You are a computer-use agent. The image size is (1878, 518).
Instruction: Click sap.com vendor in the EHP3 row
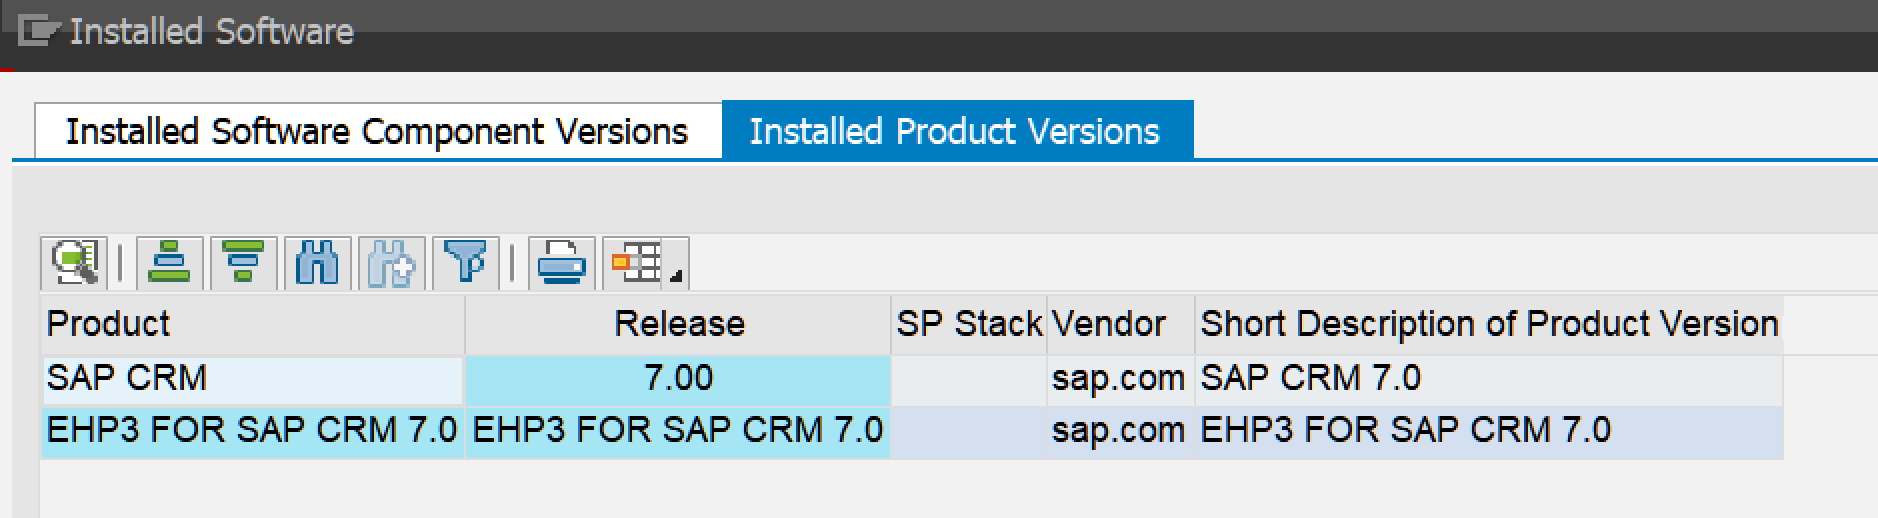coord(1121,431)
